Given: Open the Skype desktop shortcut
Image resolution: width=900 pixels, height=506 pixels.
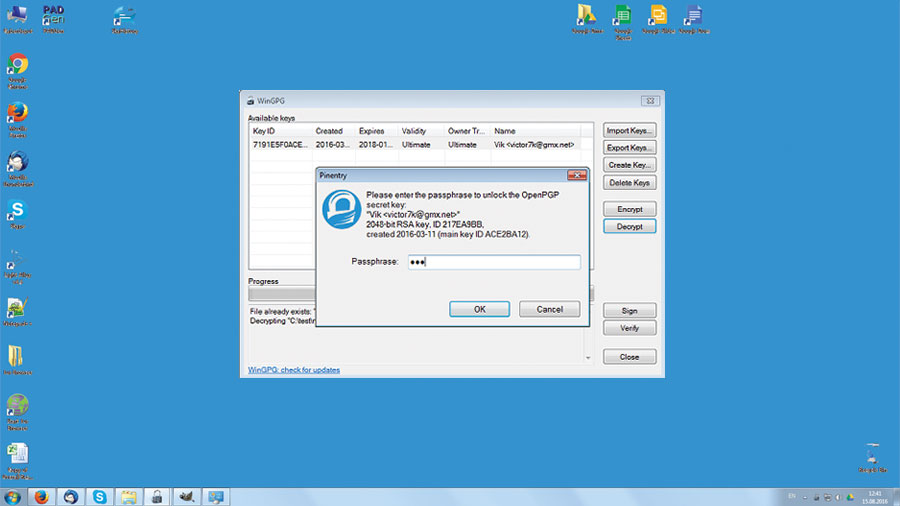Looking at the screenshot, I should click(17, 210).
